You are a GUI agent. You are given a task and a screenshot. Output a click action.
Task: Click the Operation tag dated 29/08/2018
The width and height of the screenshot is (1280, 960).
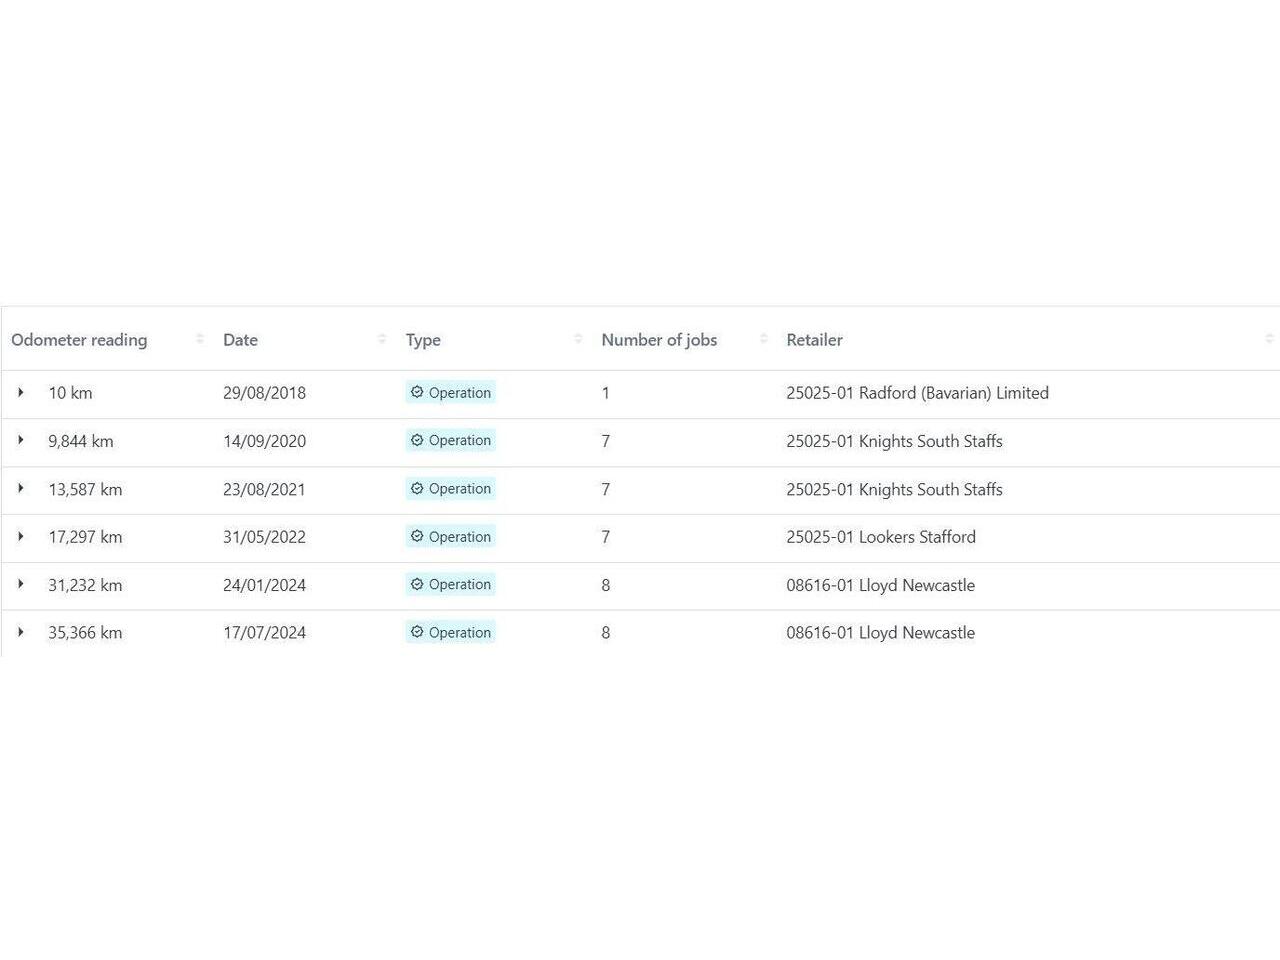pos(451,393)
